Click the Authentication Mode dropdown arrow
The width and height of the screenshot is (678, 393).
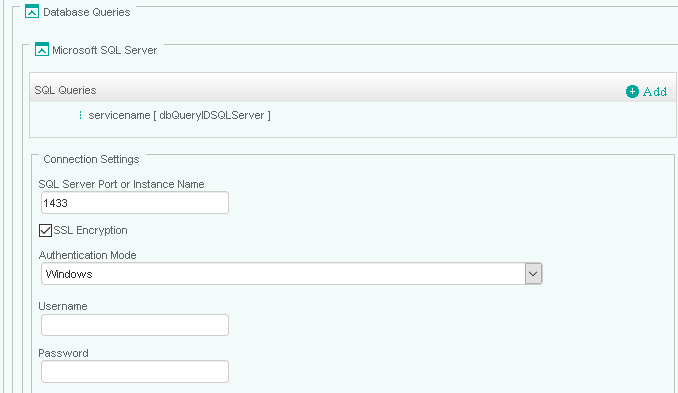pyautogui.click(x=533, y=274)
